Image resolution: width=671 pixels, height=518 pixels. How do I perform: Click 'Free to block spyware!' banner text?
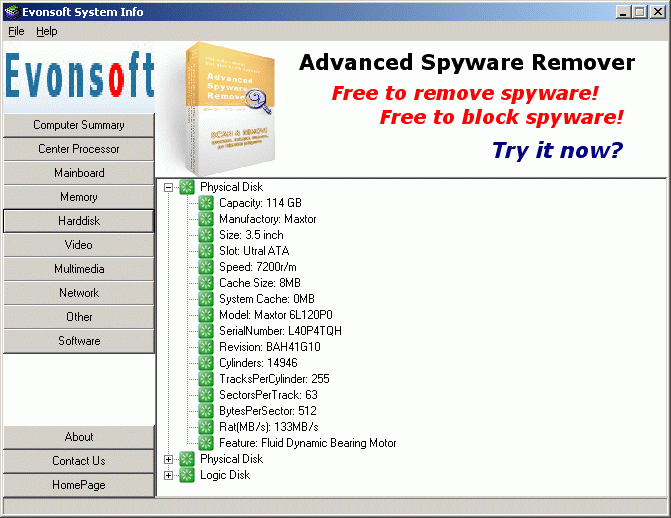[502, 117]
